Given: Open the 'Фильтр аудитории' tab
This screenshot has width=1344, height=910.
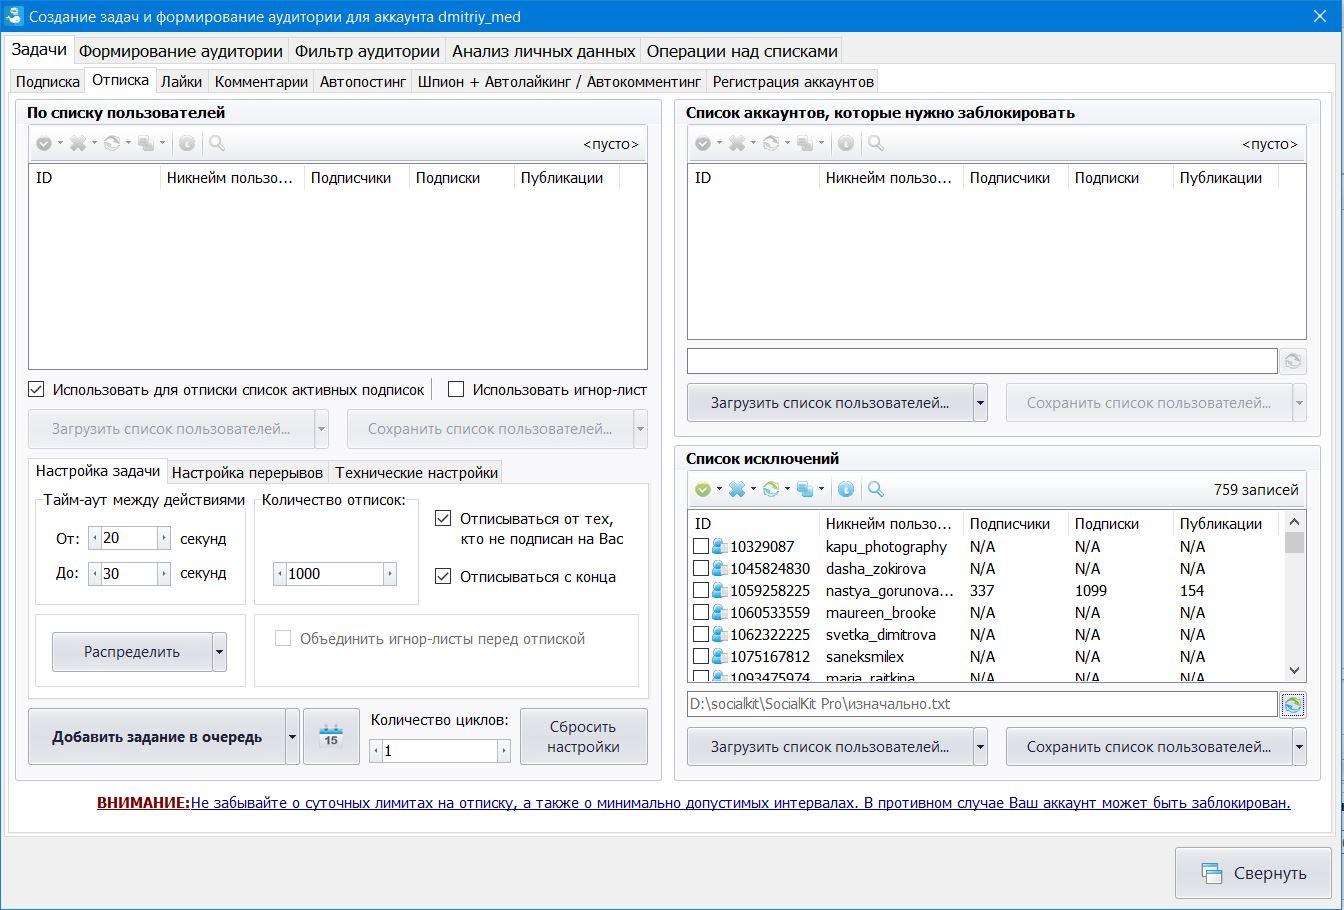Looking at the screenshot, I should (367, 51).
